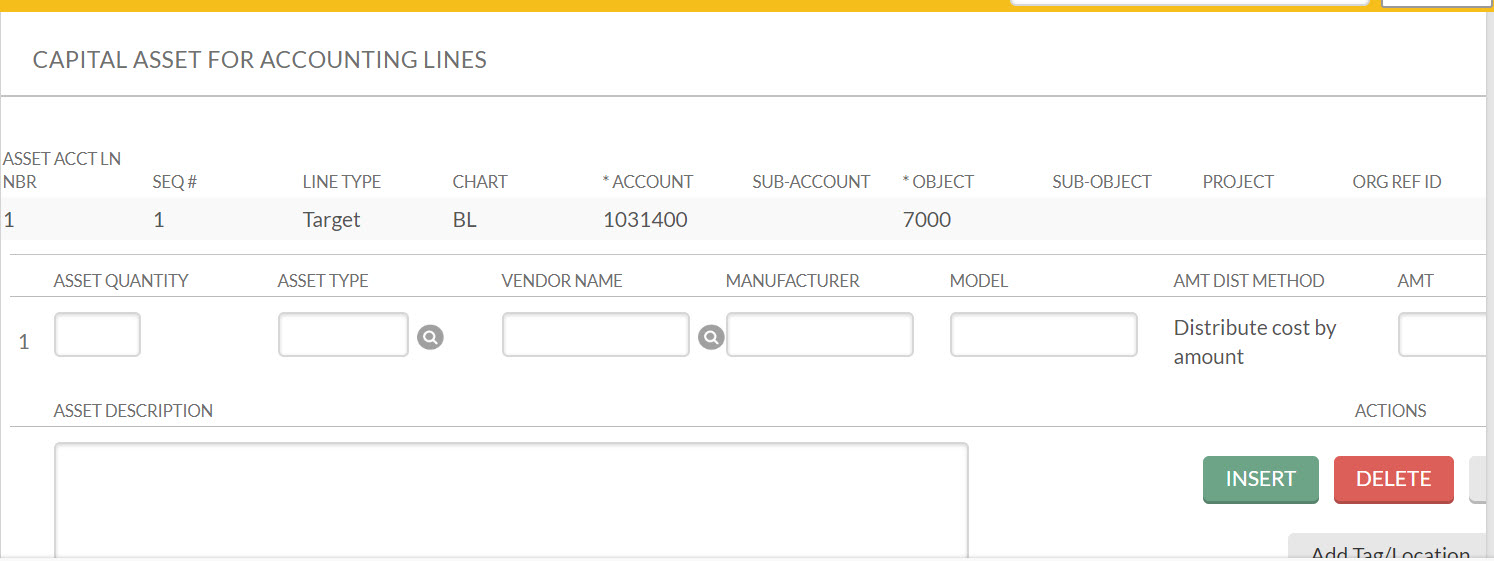Click the chart value BL
Viewport: 1494px width, 561px height.
(465, 220)
